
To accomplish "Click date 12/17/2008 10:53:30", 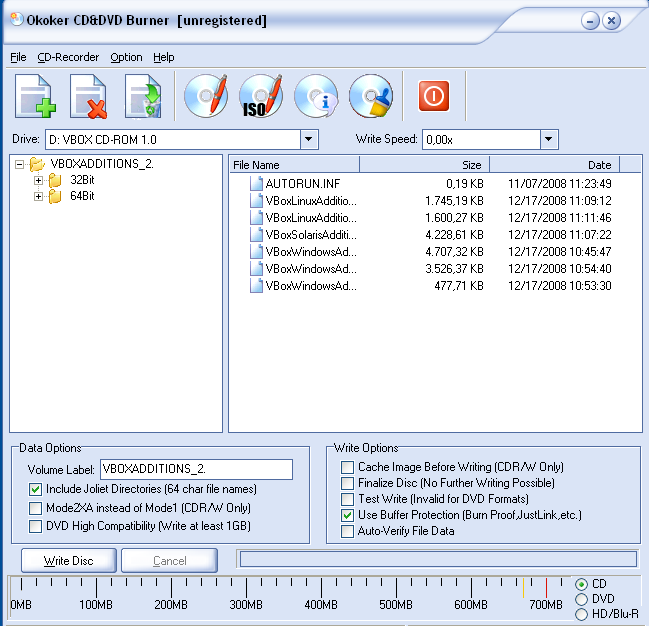I will coord(560,286).
